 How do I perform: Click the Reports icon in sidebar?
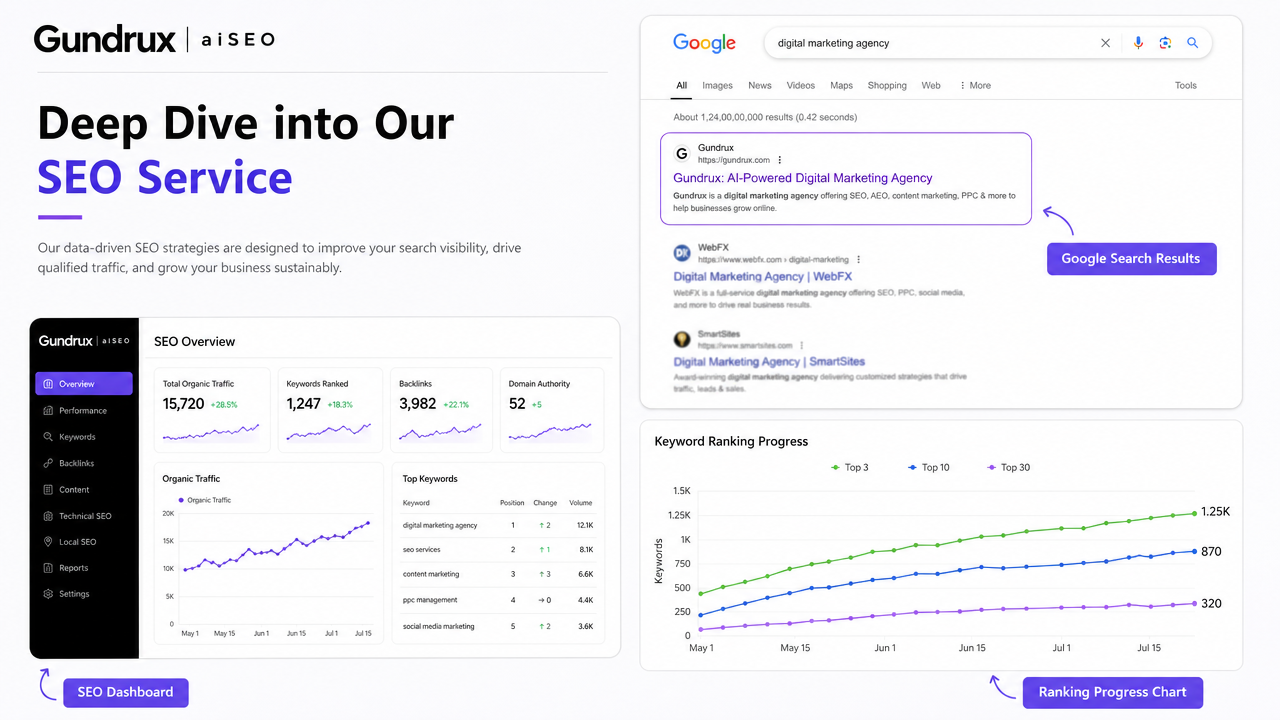(x=48, y=568)
